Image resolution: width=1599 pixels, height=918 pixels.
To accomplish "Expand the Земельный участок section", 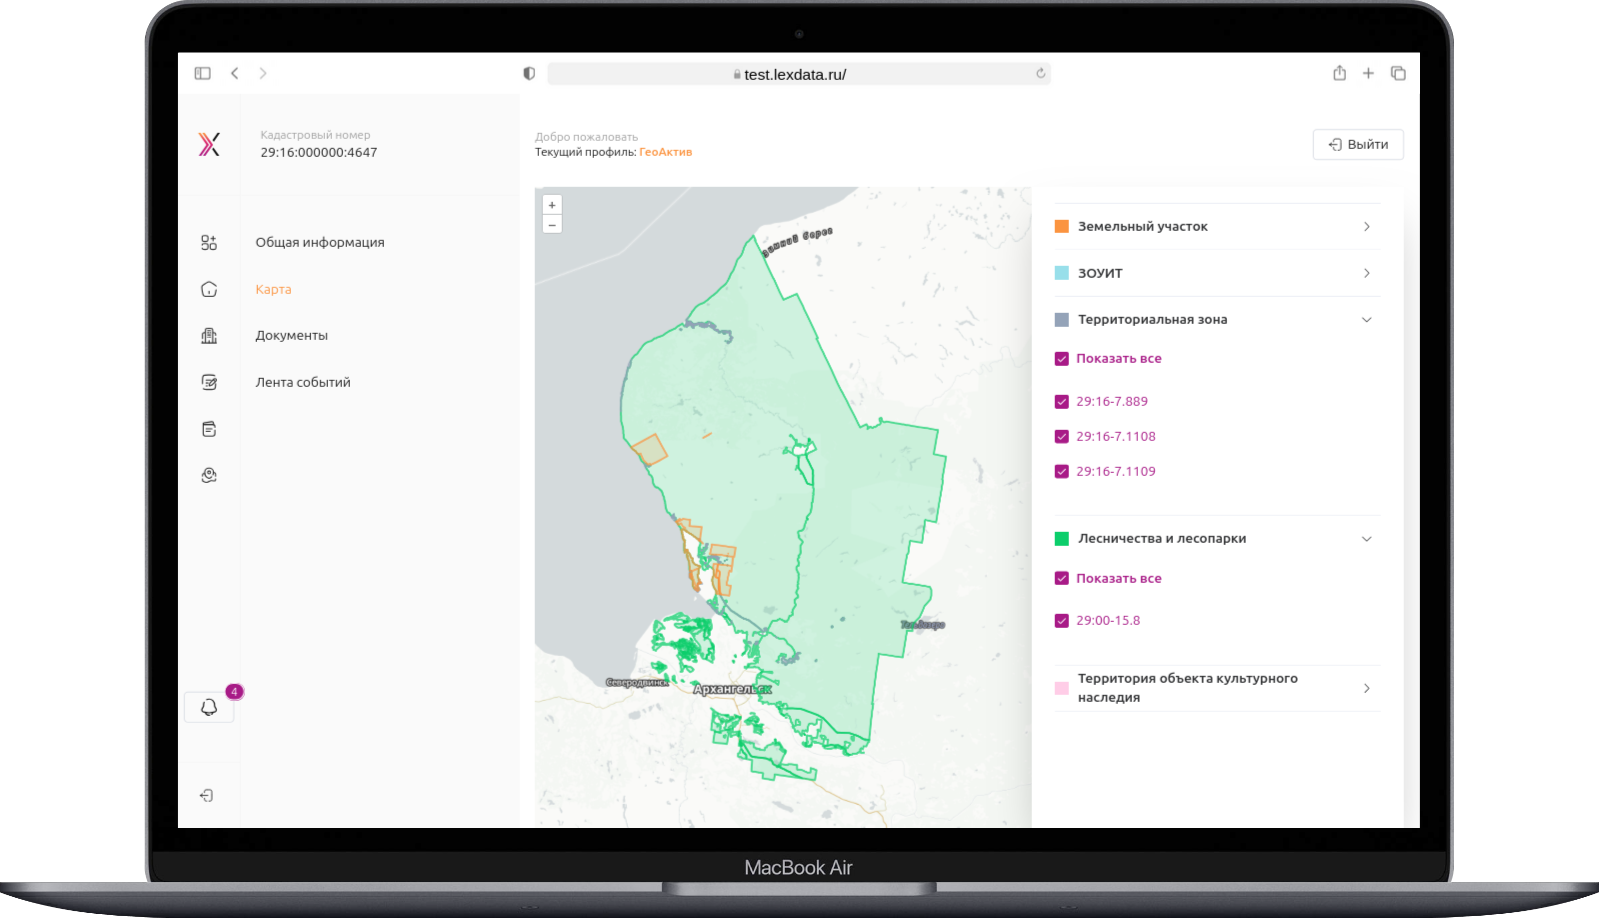I will coord(1366,227).
